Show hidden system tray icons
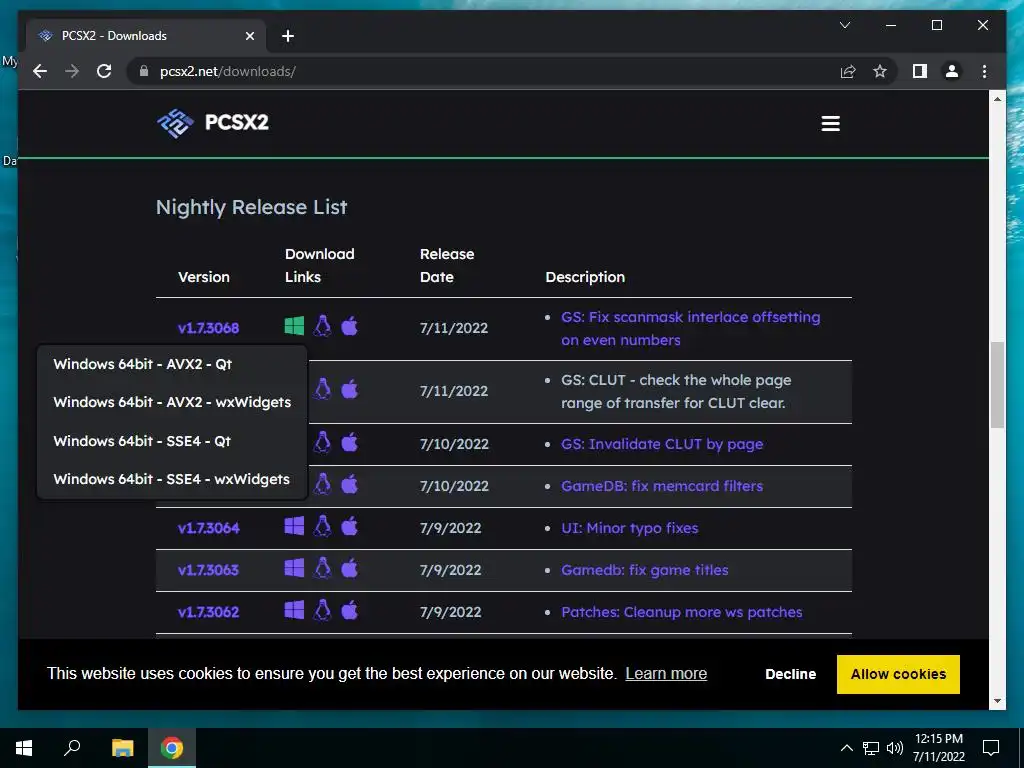Image resolution: width=1024 pixels, height=768 pixels. click(846, 748)
